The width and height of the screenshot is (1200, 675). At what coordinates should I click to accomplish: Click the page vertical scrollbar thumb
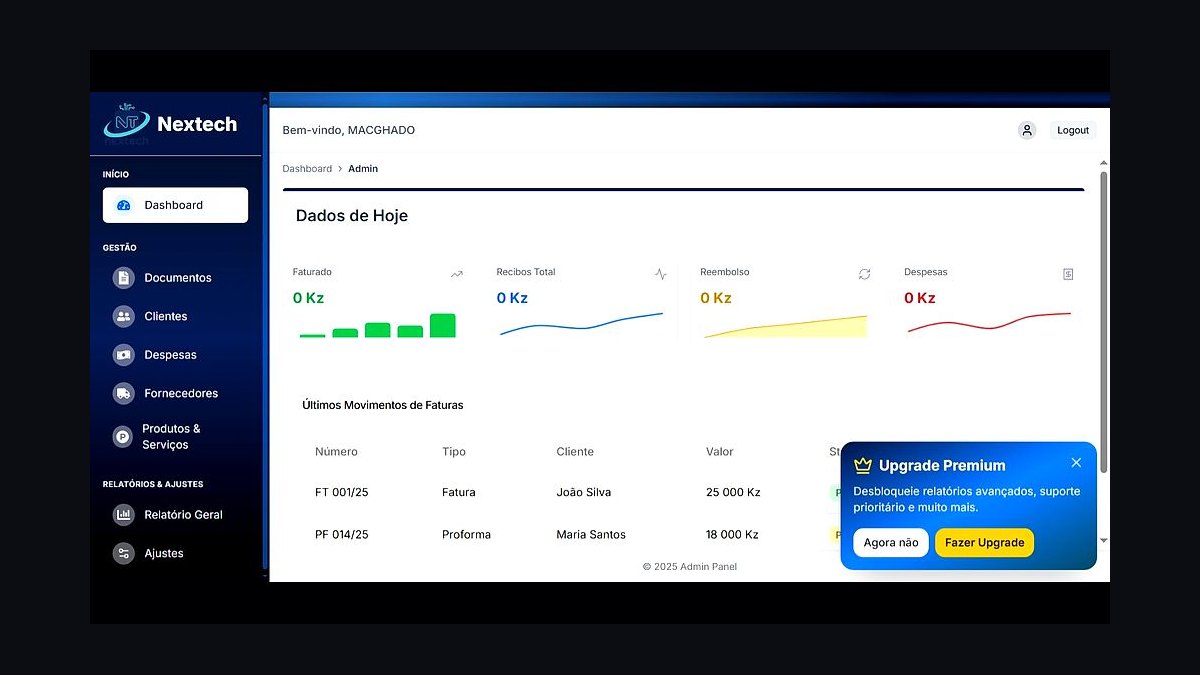[1104, 322]
